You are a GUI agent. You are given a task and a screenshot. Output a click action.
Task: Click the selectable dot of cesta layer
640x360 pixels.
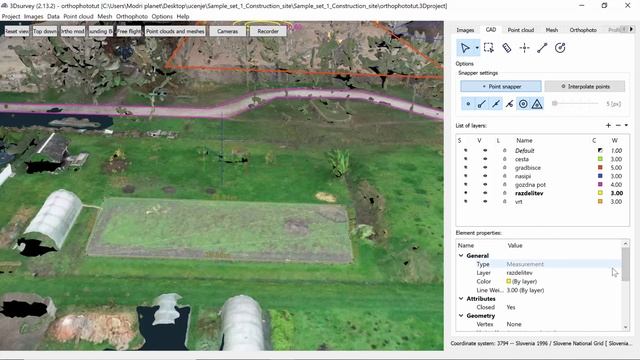click(x=465, y=159)
